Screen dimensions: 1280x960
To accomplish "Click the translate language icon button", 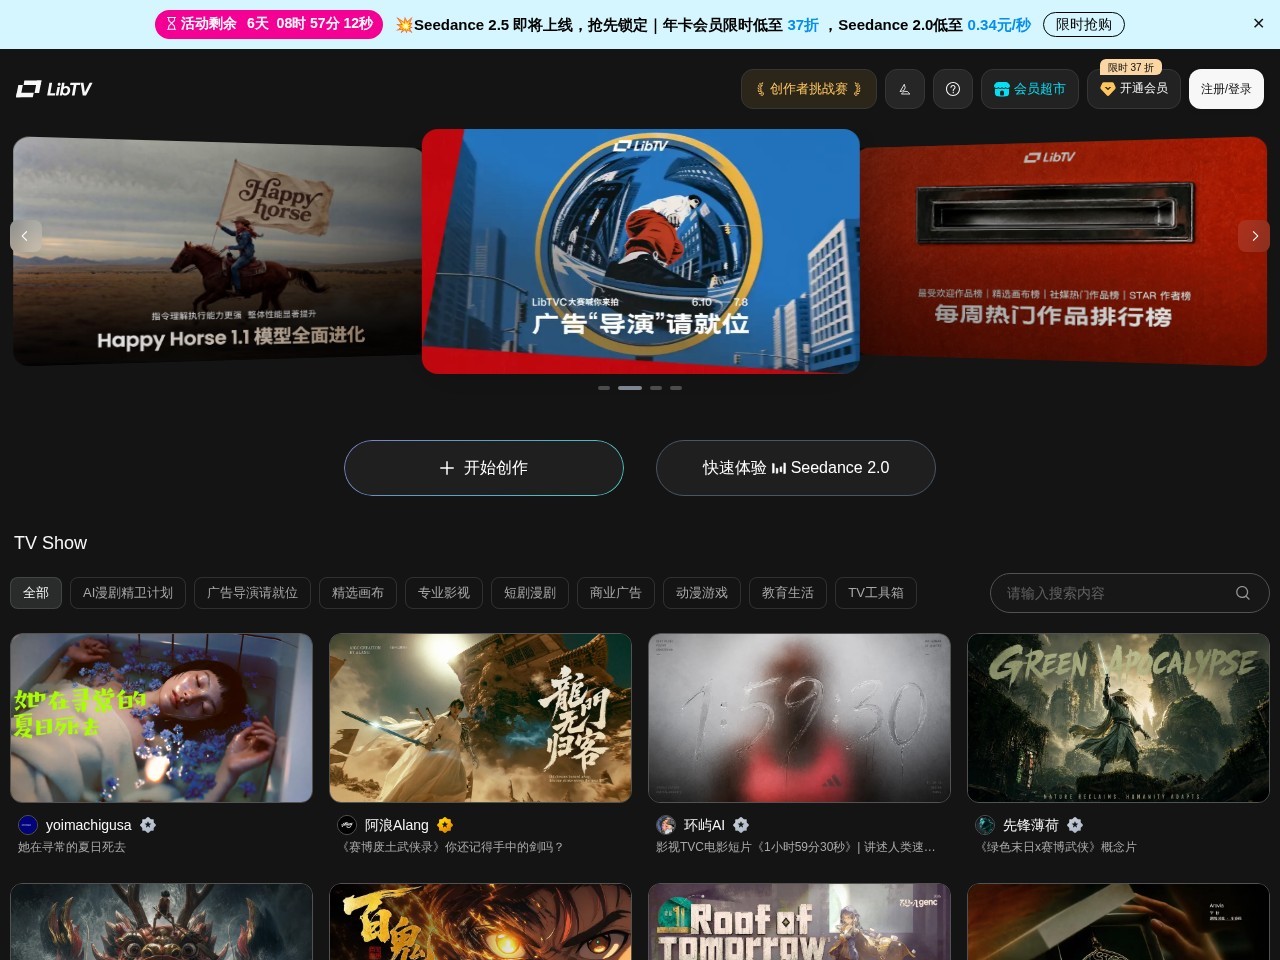I will pyautogui.click(x=905, y=89).
